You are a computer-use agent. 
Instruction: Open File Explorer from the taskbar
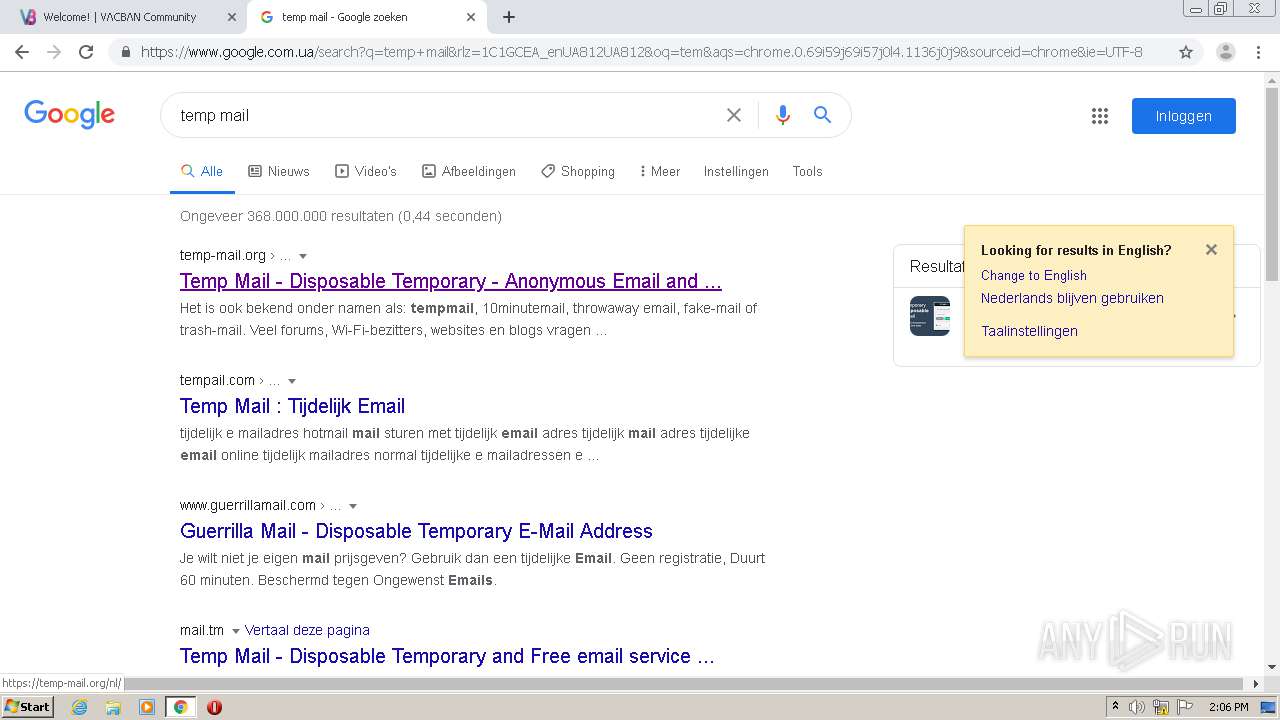point(113,707)
